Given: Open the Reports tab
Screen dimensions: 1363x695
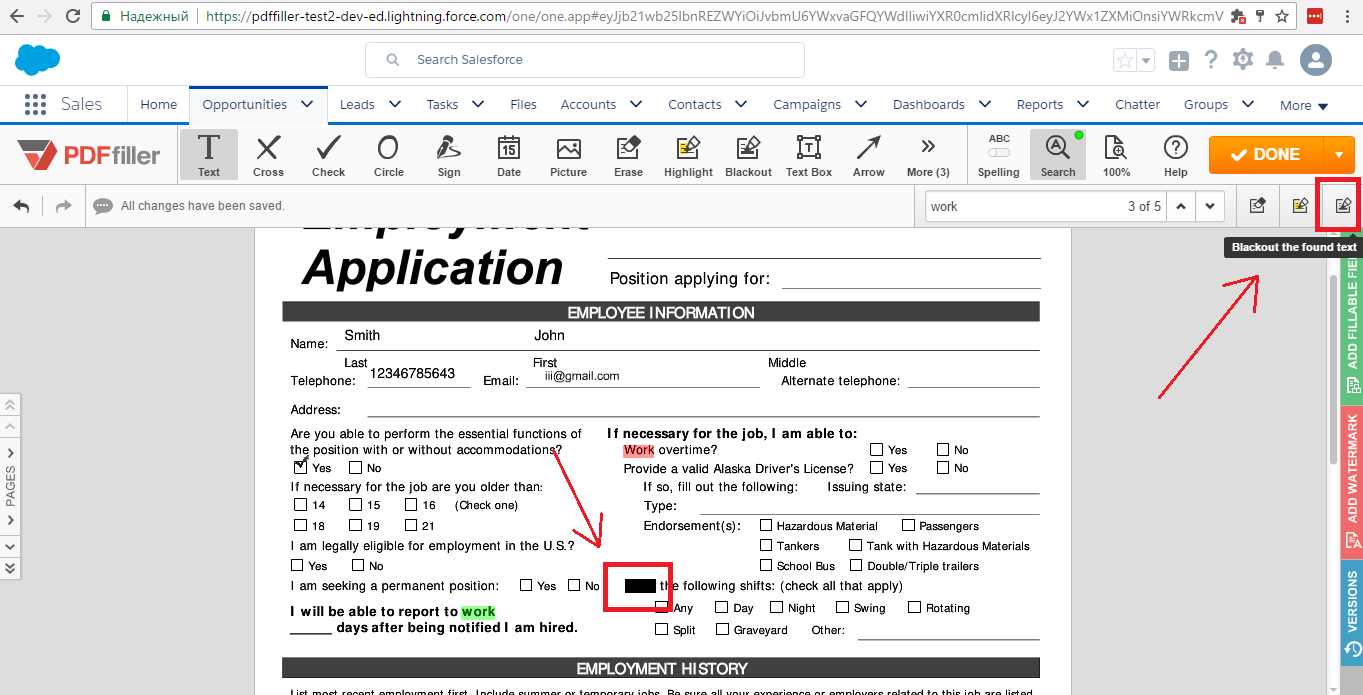Looking at the screenshot, I should click(1040, 104).
